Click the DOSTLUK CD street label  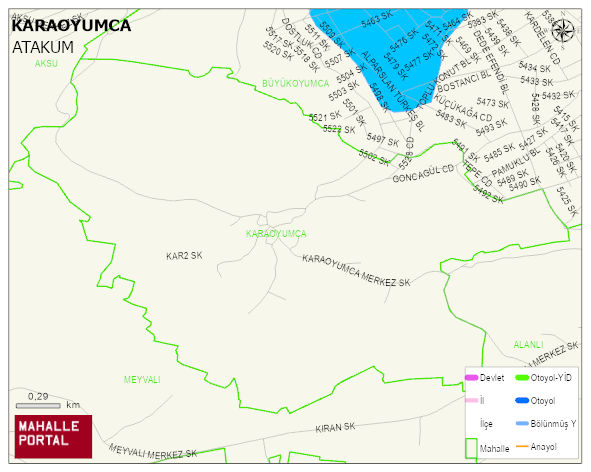point(302,38)
